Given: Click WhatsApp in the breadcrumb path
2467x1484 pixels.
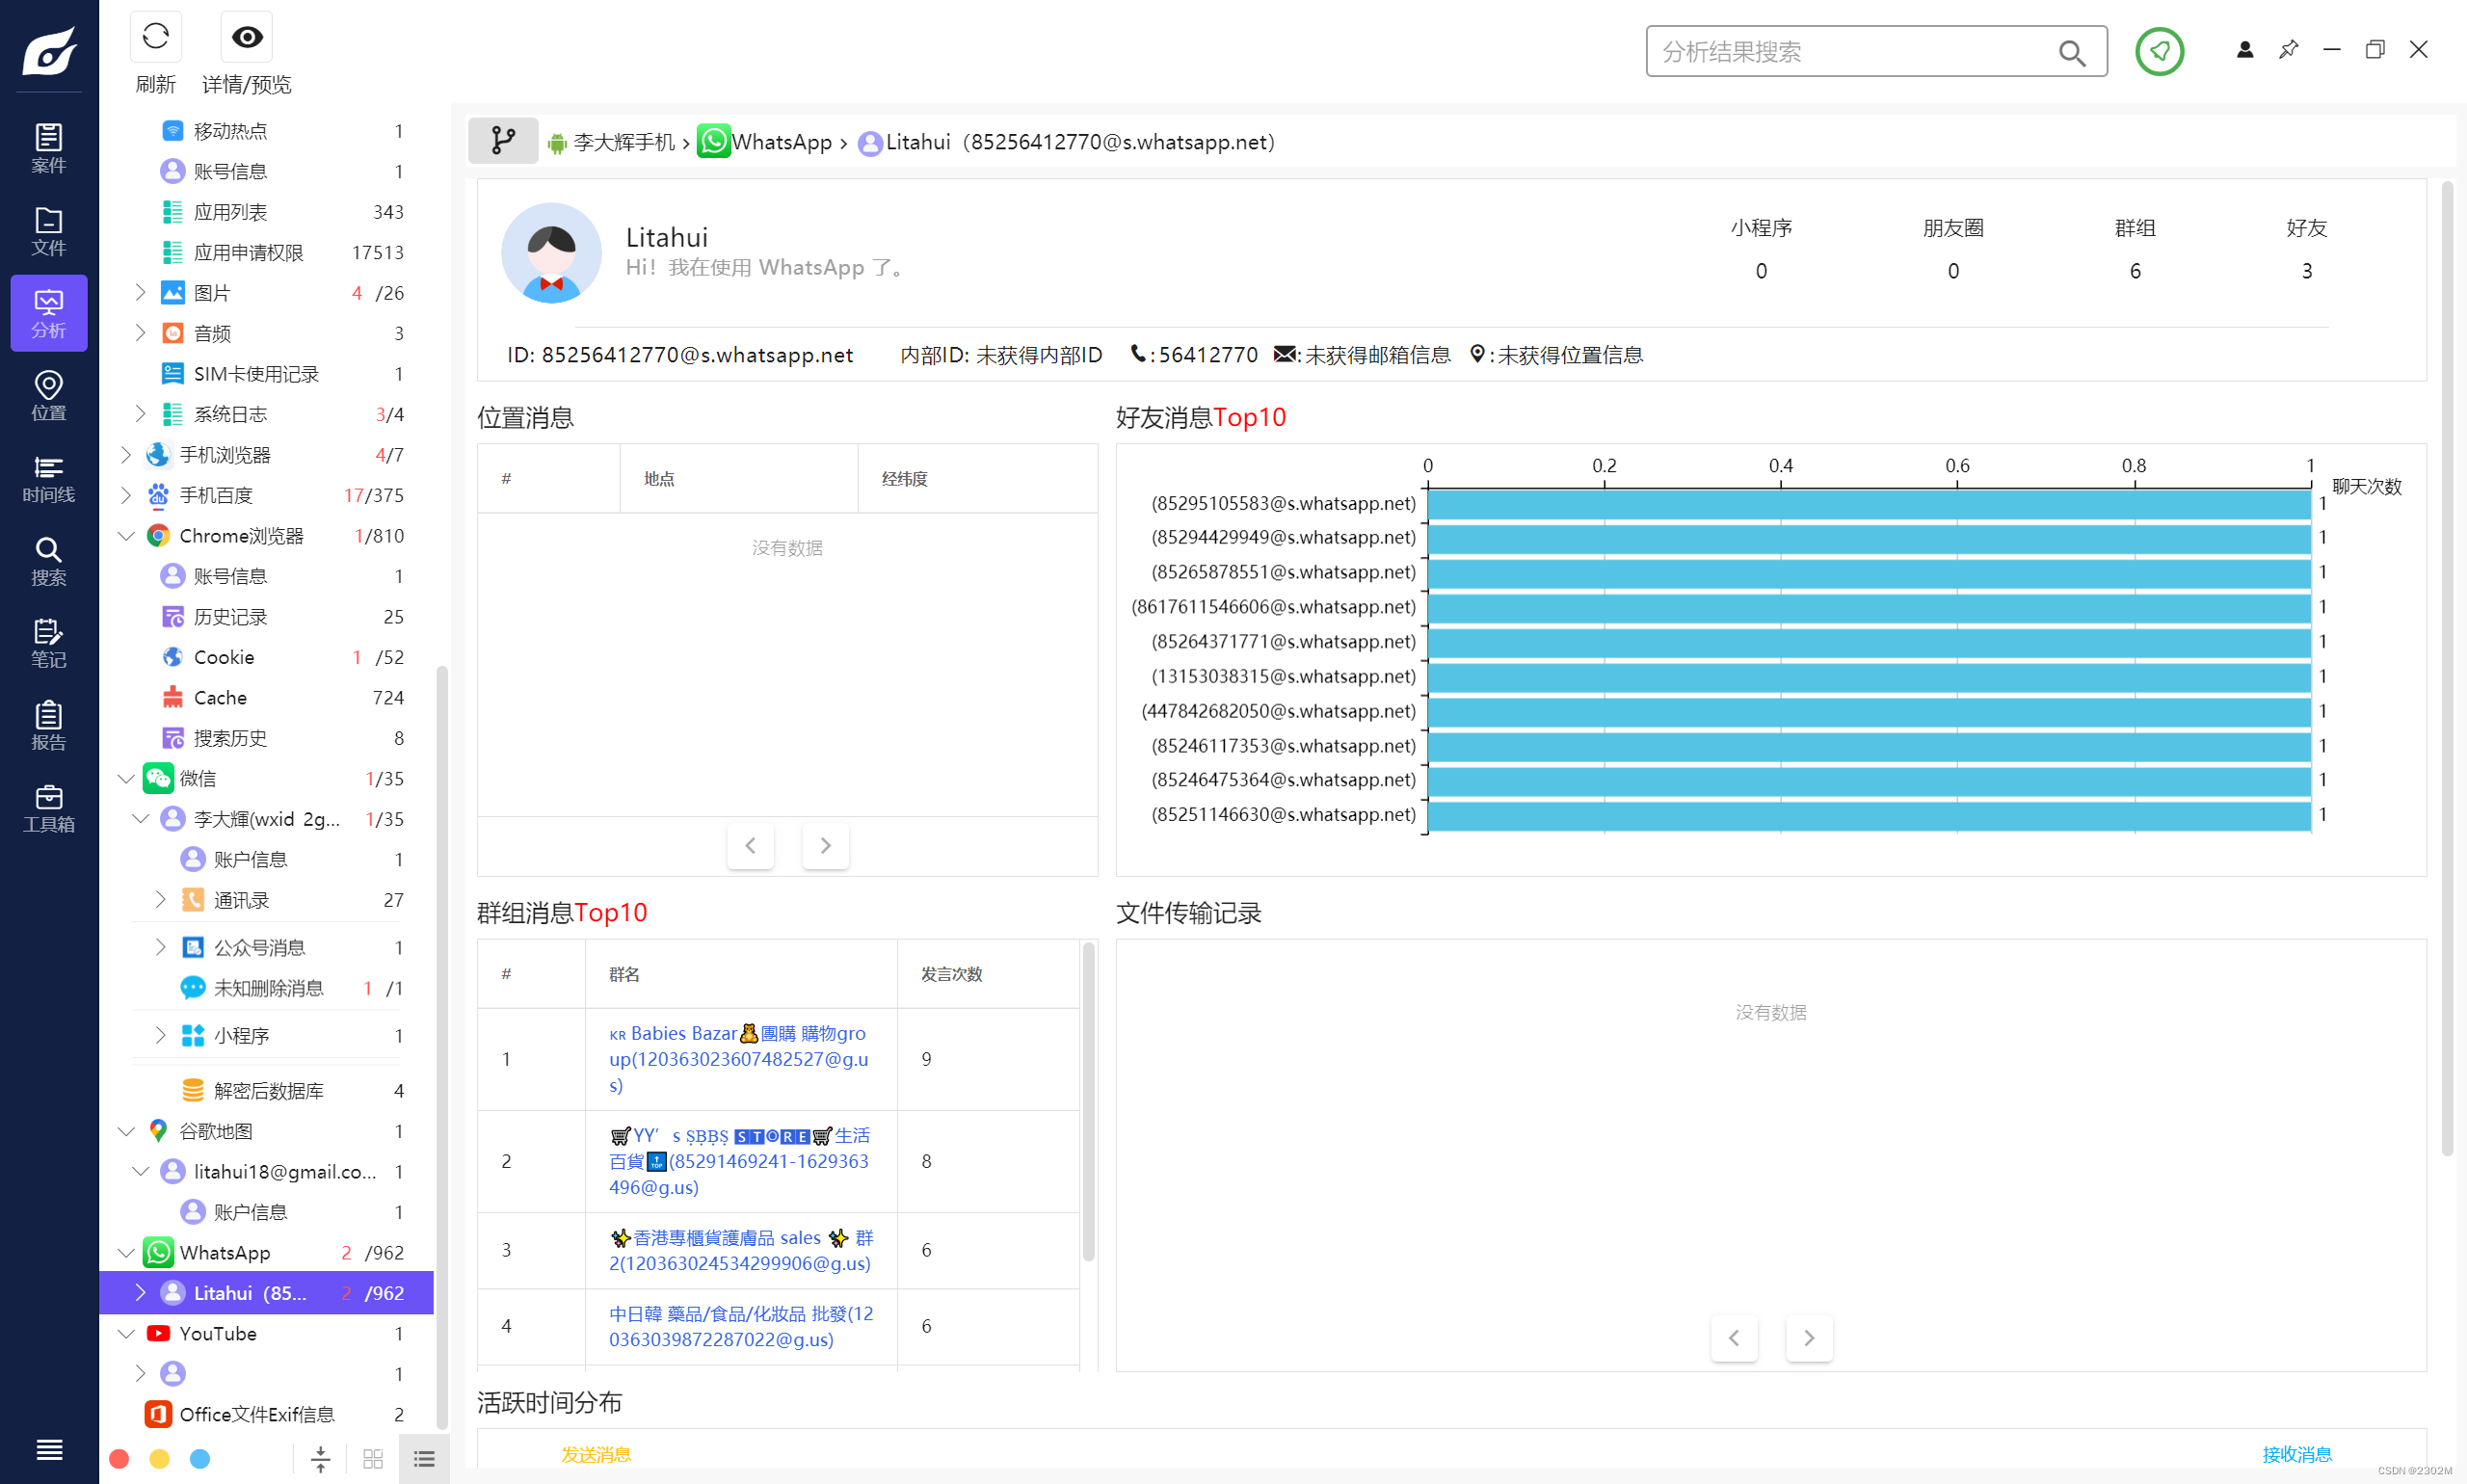Looking at the screenshot, I should point(781,142).
